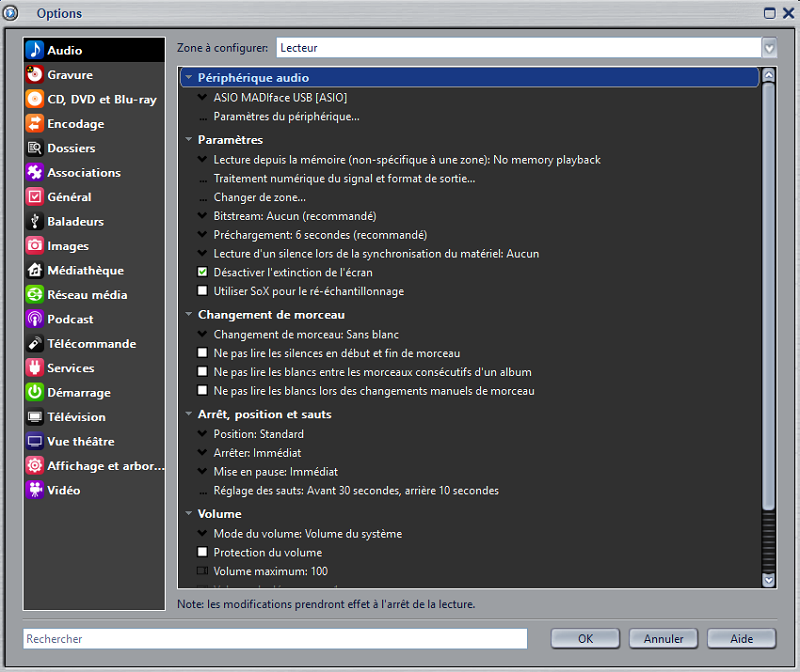
Task: Collapse the Paramètres section triangle
Action: 189,139
